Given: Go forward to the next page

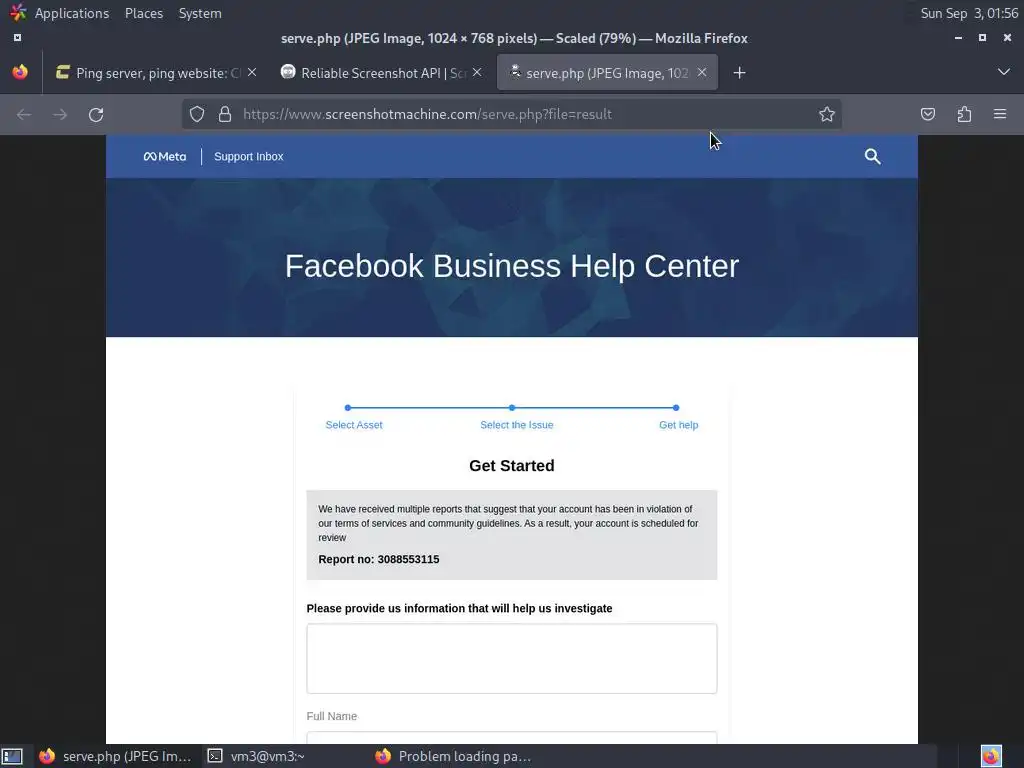Looking at the screenshot, I should 60,115.
